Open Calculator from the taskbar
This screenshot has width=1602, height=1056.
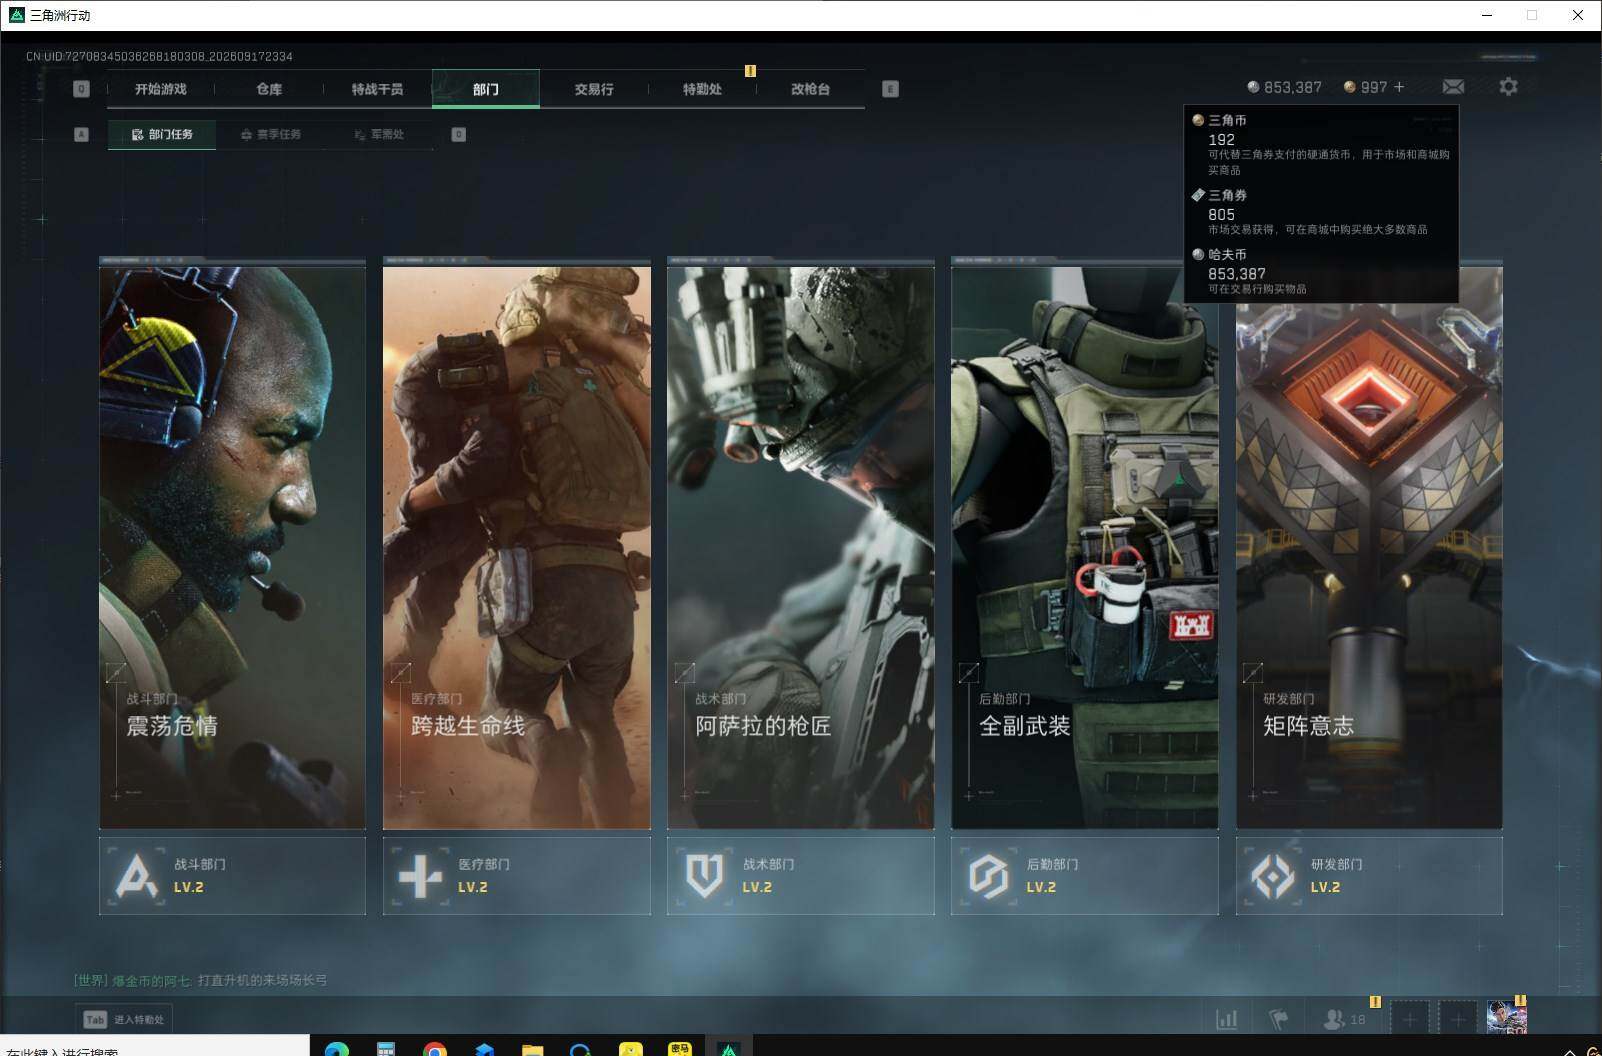pos(386,1049)
